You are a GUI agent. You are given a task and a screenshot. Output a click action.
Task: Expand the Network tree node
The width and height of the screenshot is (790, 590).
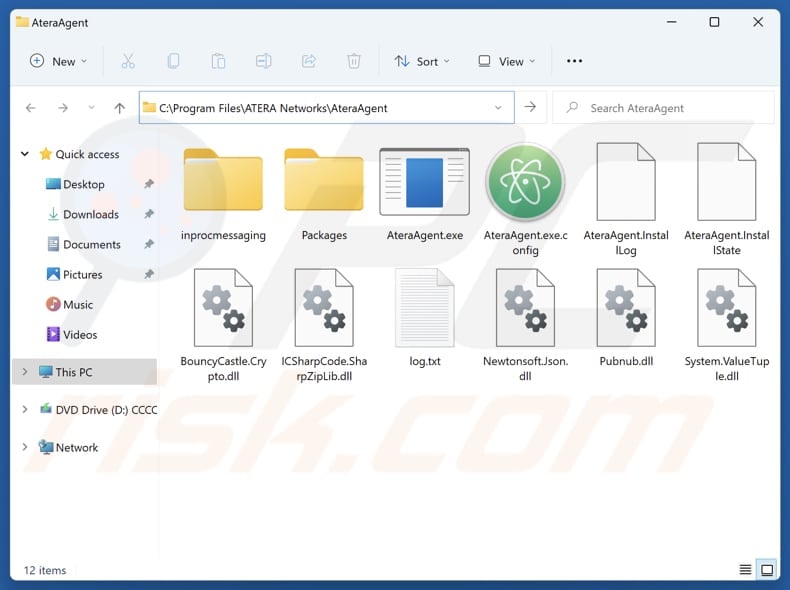pos(24,447)
